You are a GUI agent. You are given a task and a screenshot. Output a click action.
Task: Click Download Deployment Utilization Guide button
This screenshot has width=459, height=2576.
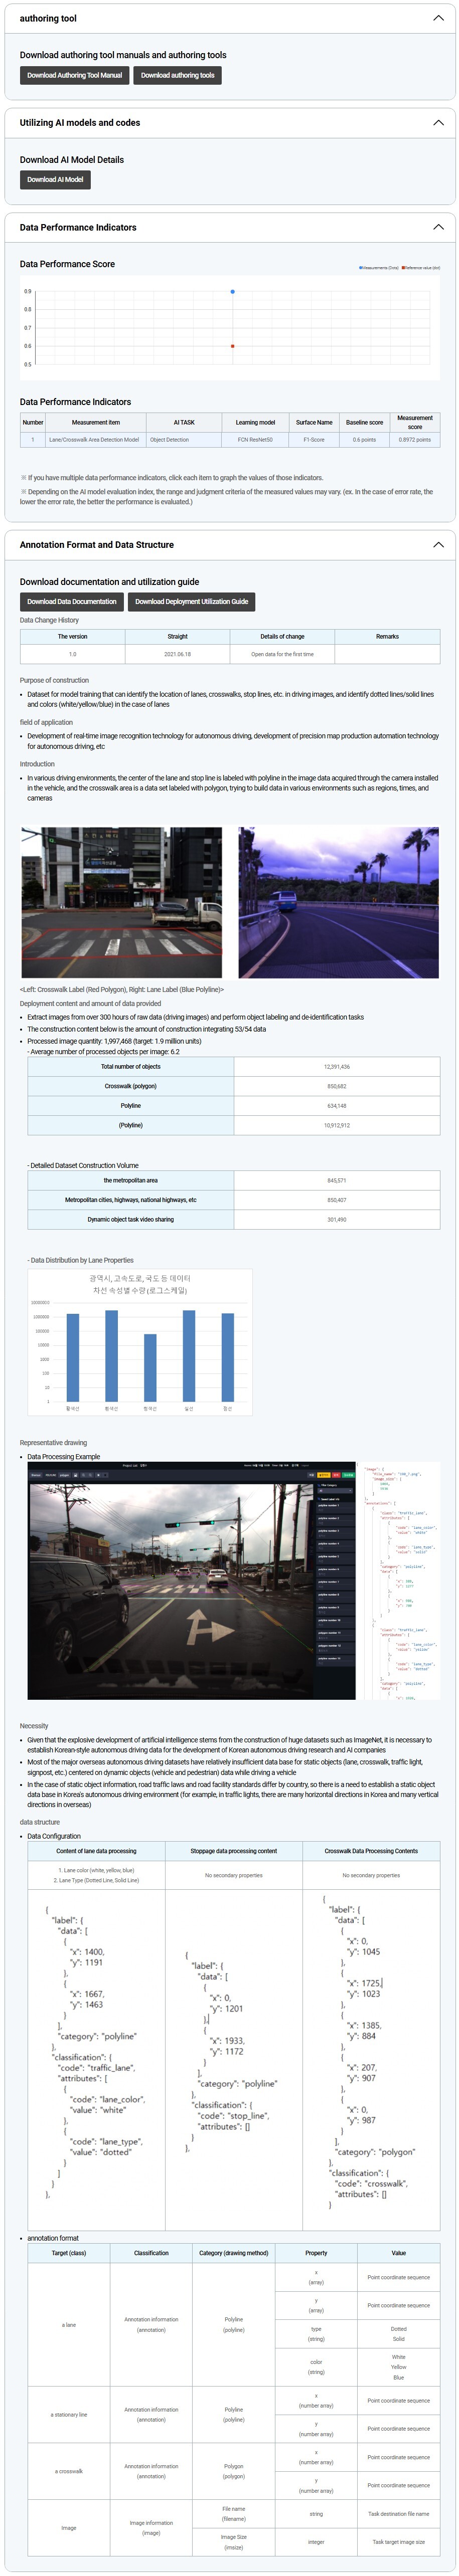point(191,602)
